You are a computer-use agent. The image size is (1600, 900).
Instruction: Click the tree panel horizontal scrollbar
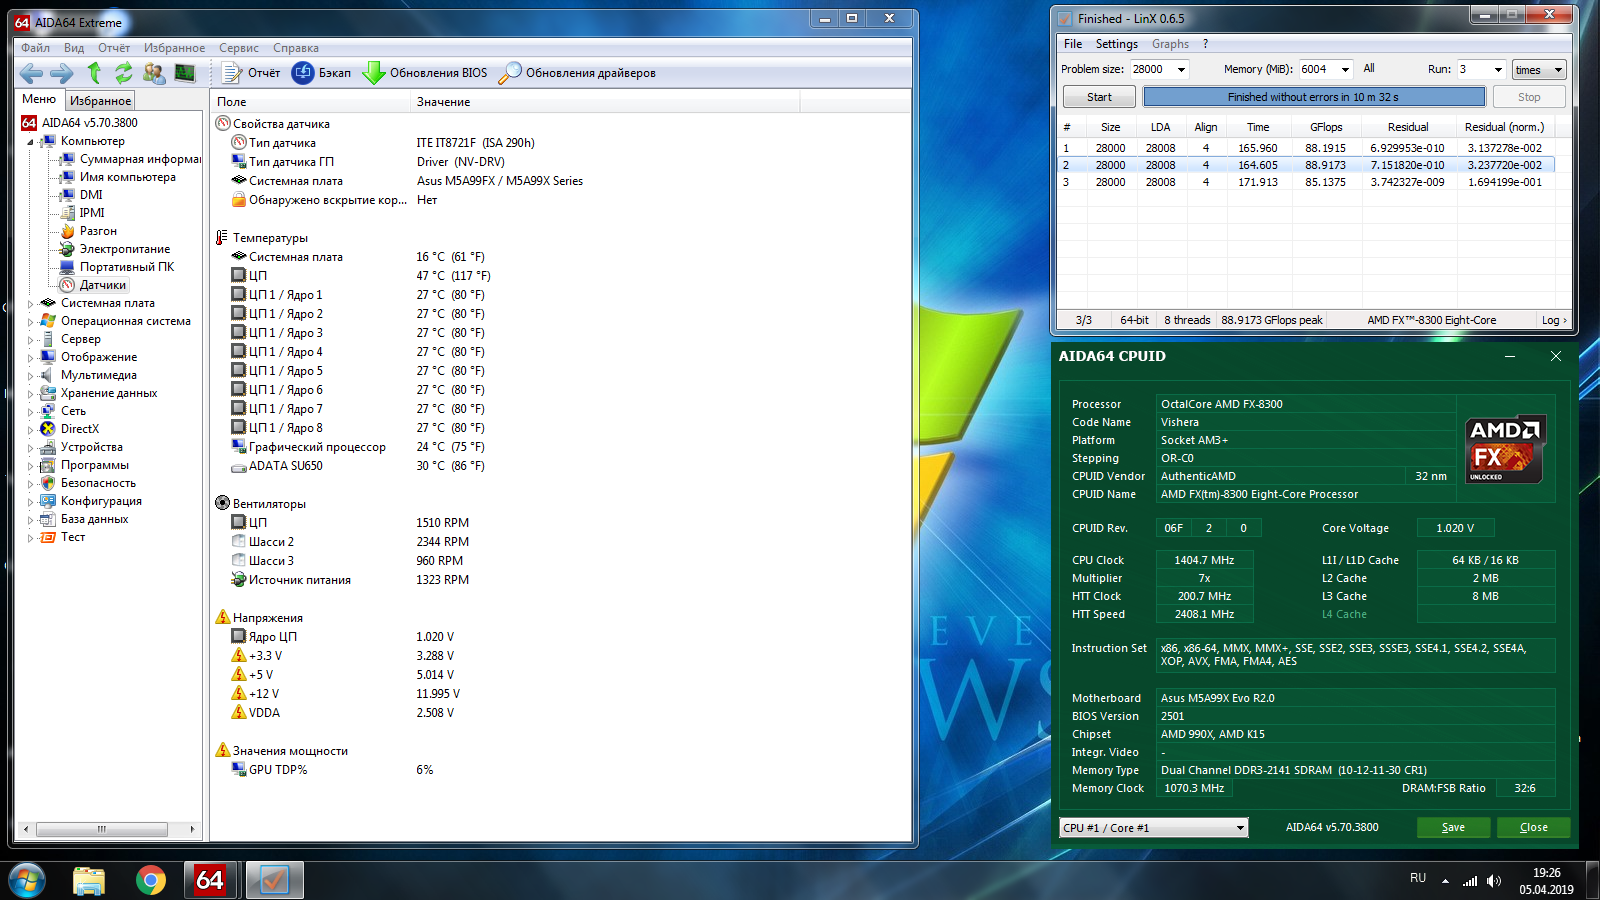tap(101, 829)
